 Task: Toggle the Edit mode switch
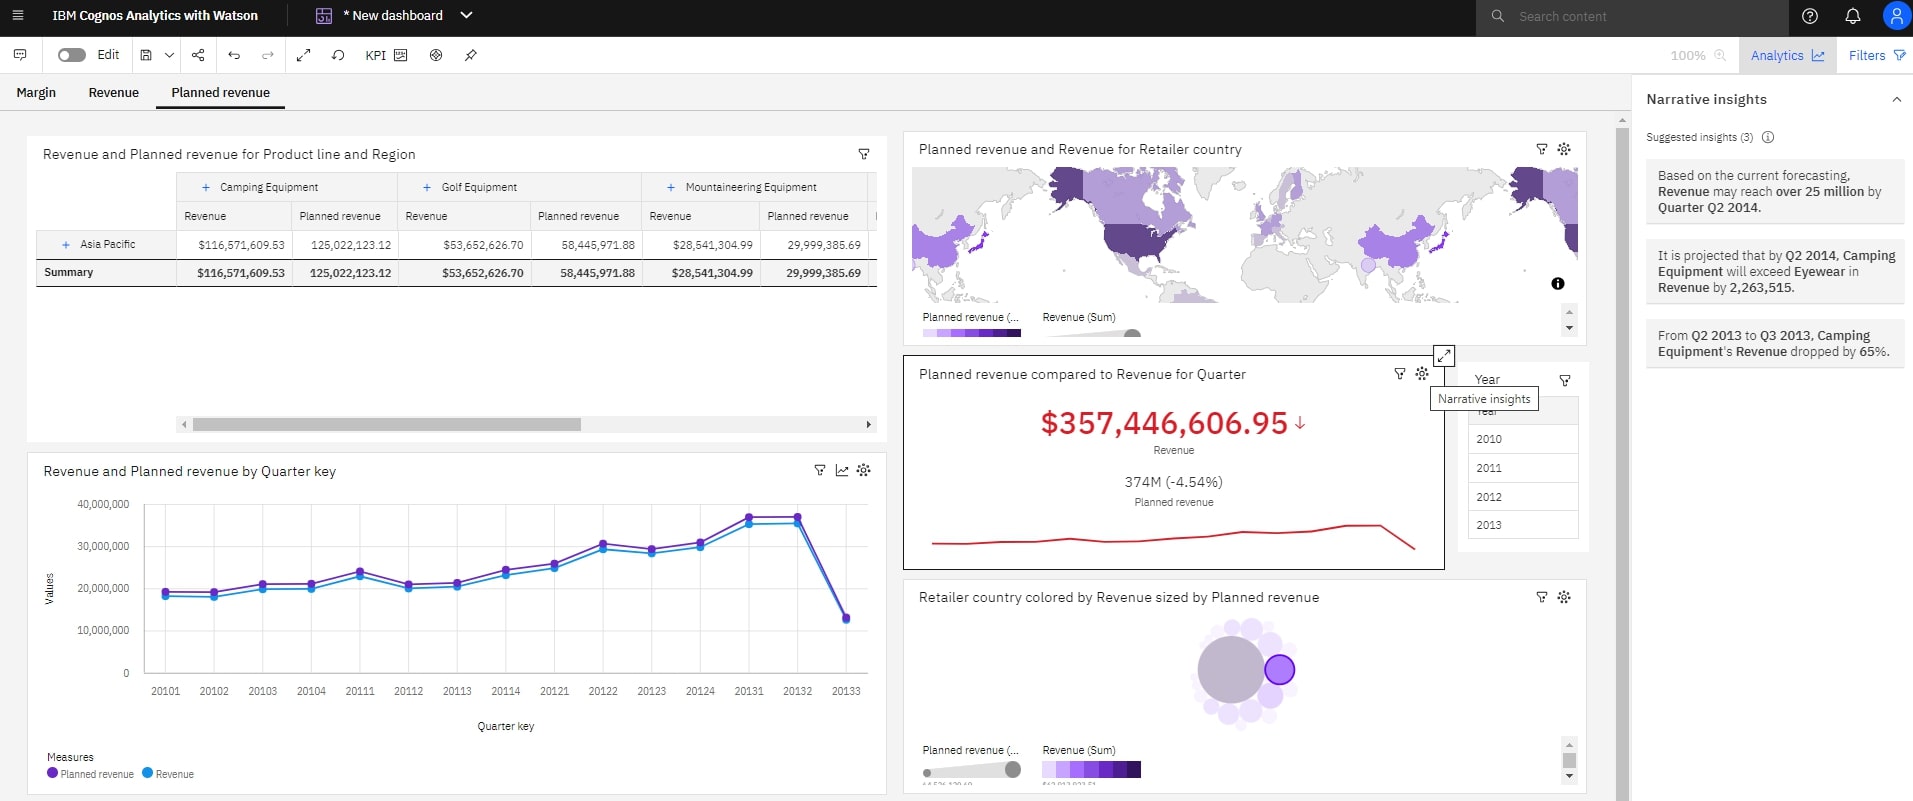pos(72,55)
